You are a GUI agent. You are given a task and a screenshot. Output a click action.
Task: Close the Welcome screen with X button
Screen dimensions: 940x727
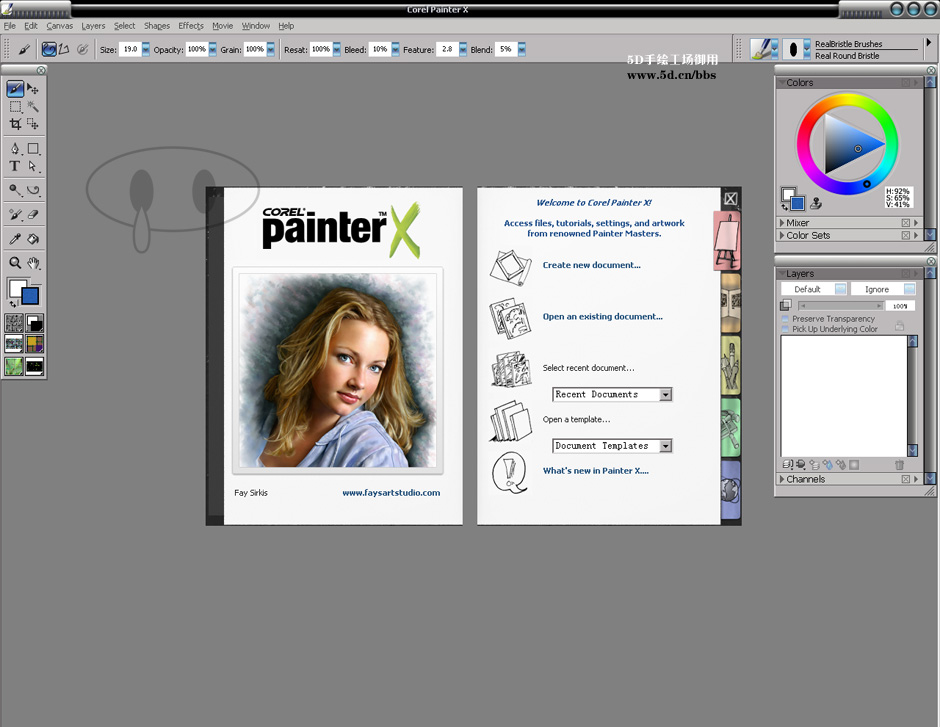[730, 199]
